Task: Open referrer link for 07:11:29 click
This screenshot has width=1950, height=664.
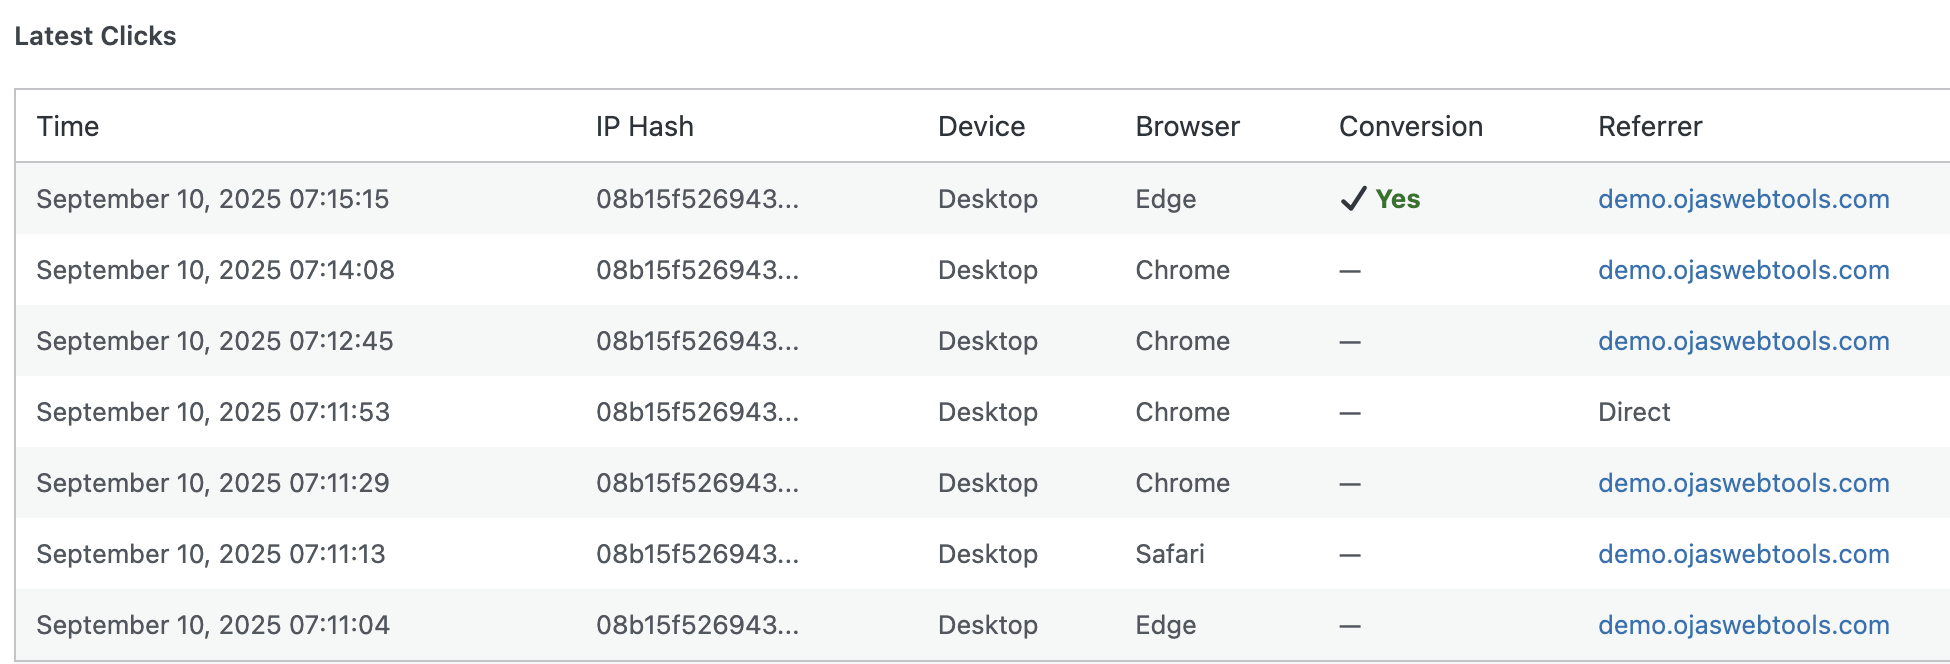Action: [1743, 483]
